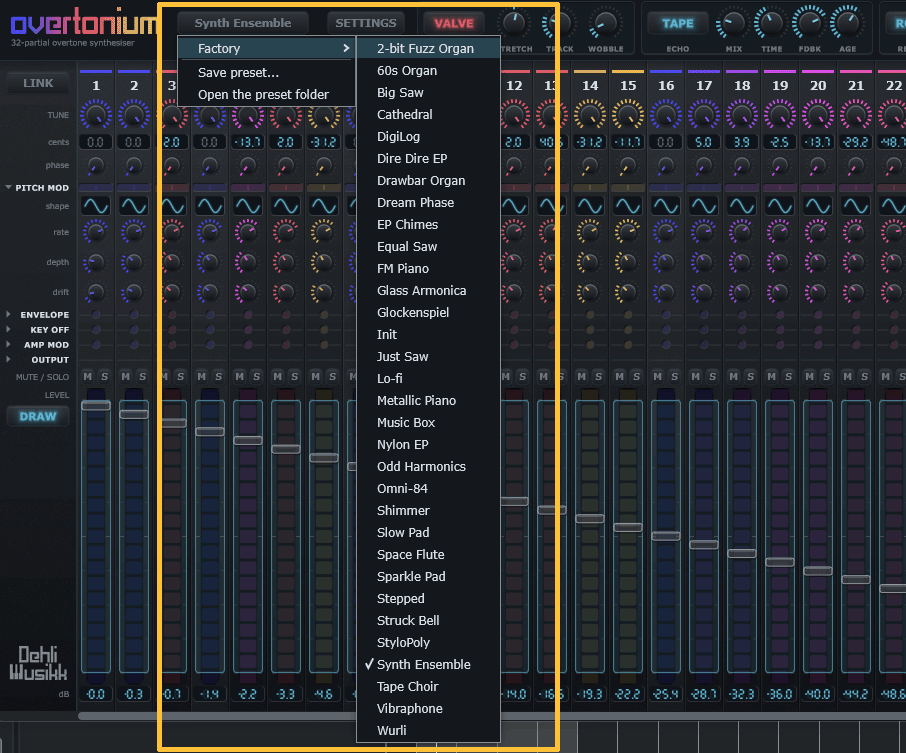Click the waveform shape icon for partial 18
Viewport: 906px width, 753px height.
(x=742, y=206)
